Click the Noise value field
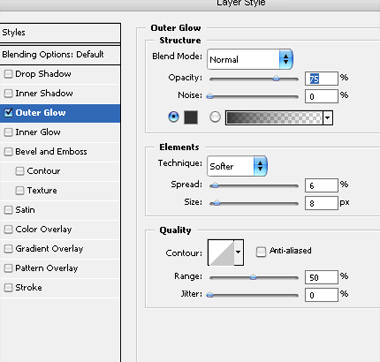Image resolution: width=380 pixels, height=362 pixels. (322, 97)
